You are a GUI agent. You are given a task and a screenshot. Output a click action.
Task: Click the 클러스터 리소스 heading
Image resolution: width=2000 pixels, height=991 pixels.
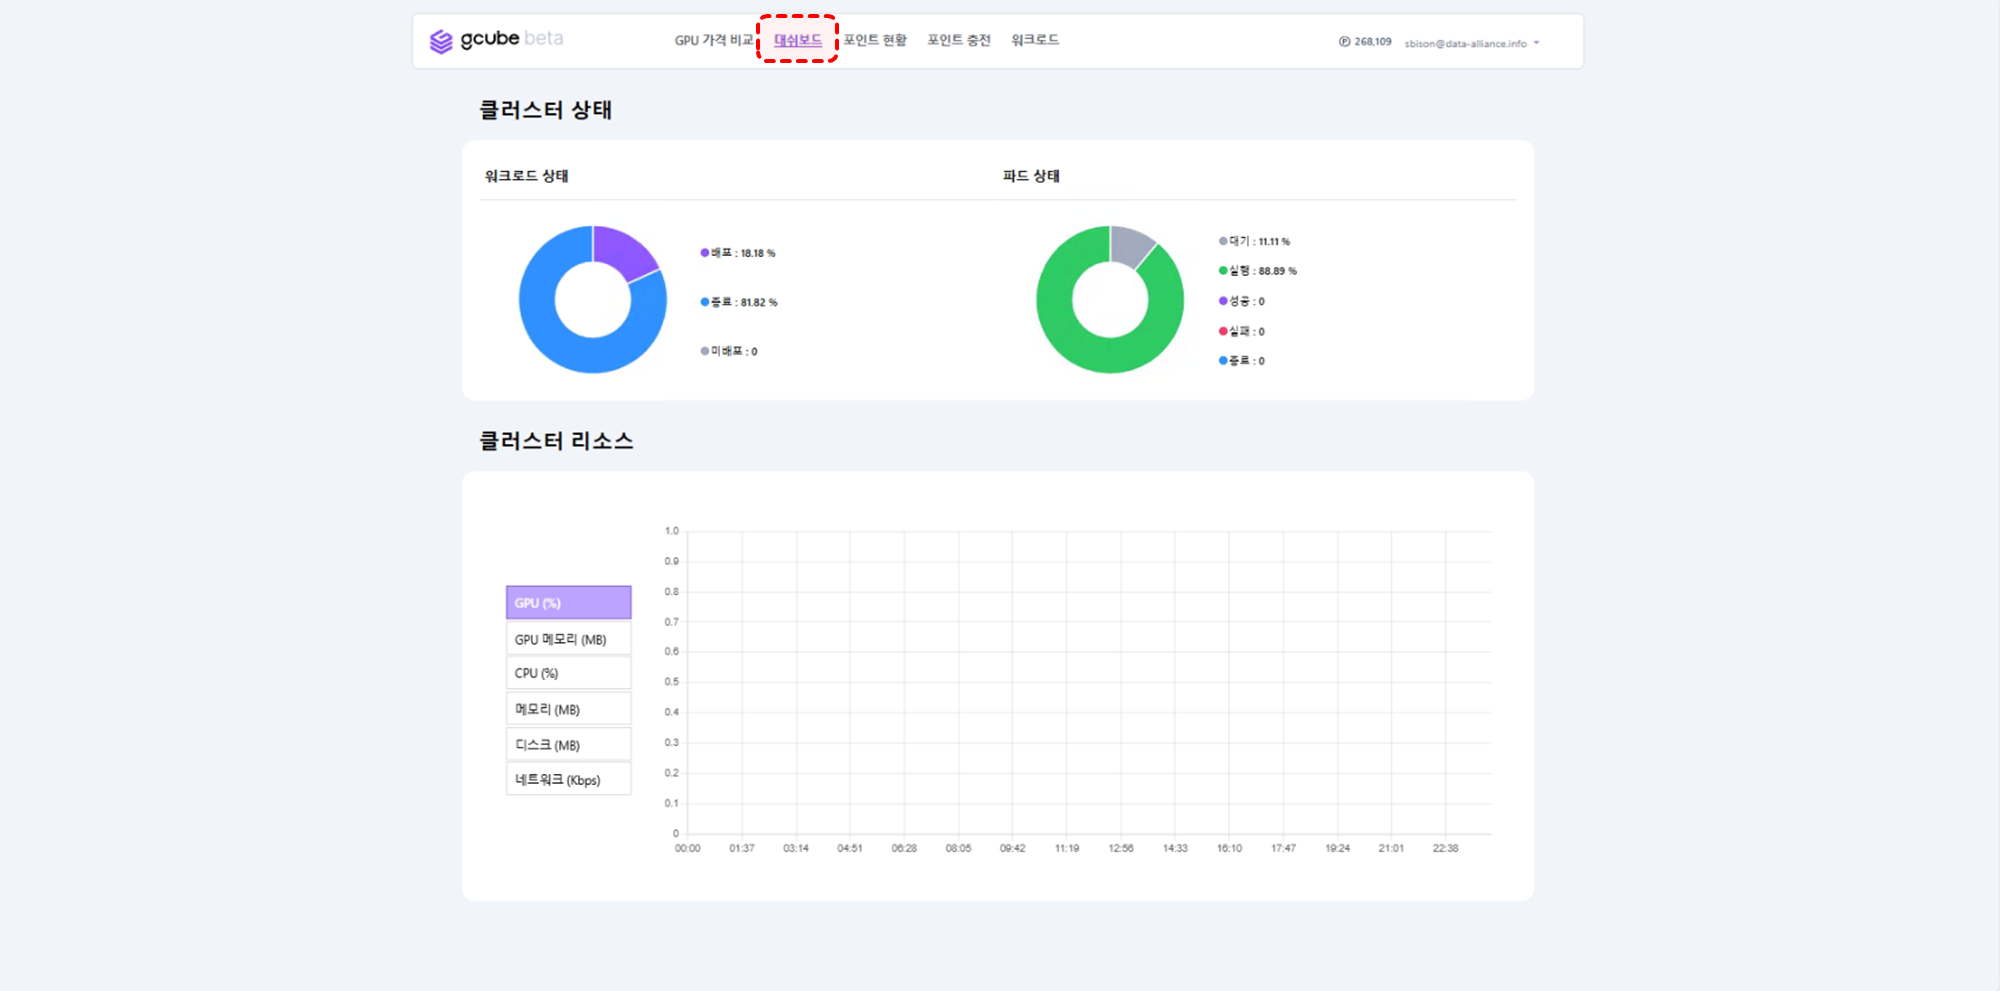tap(556, 441)
